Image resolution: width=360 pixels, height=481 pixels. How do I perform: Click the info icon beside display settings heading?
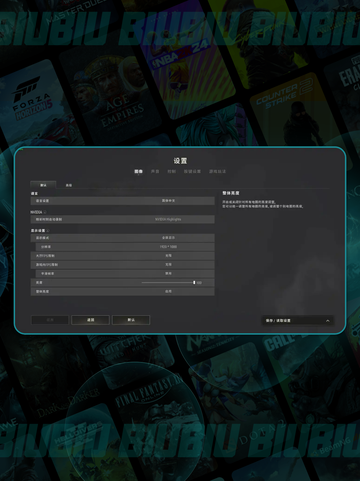click(x=48, y=231)
